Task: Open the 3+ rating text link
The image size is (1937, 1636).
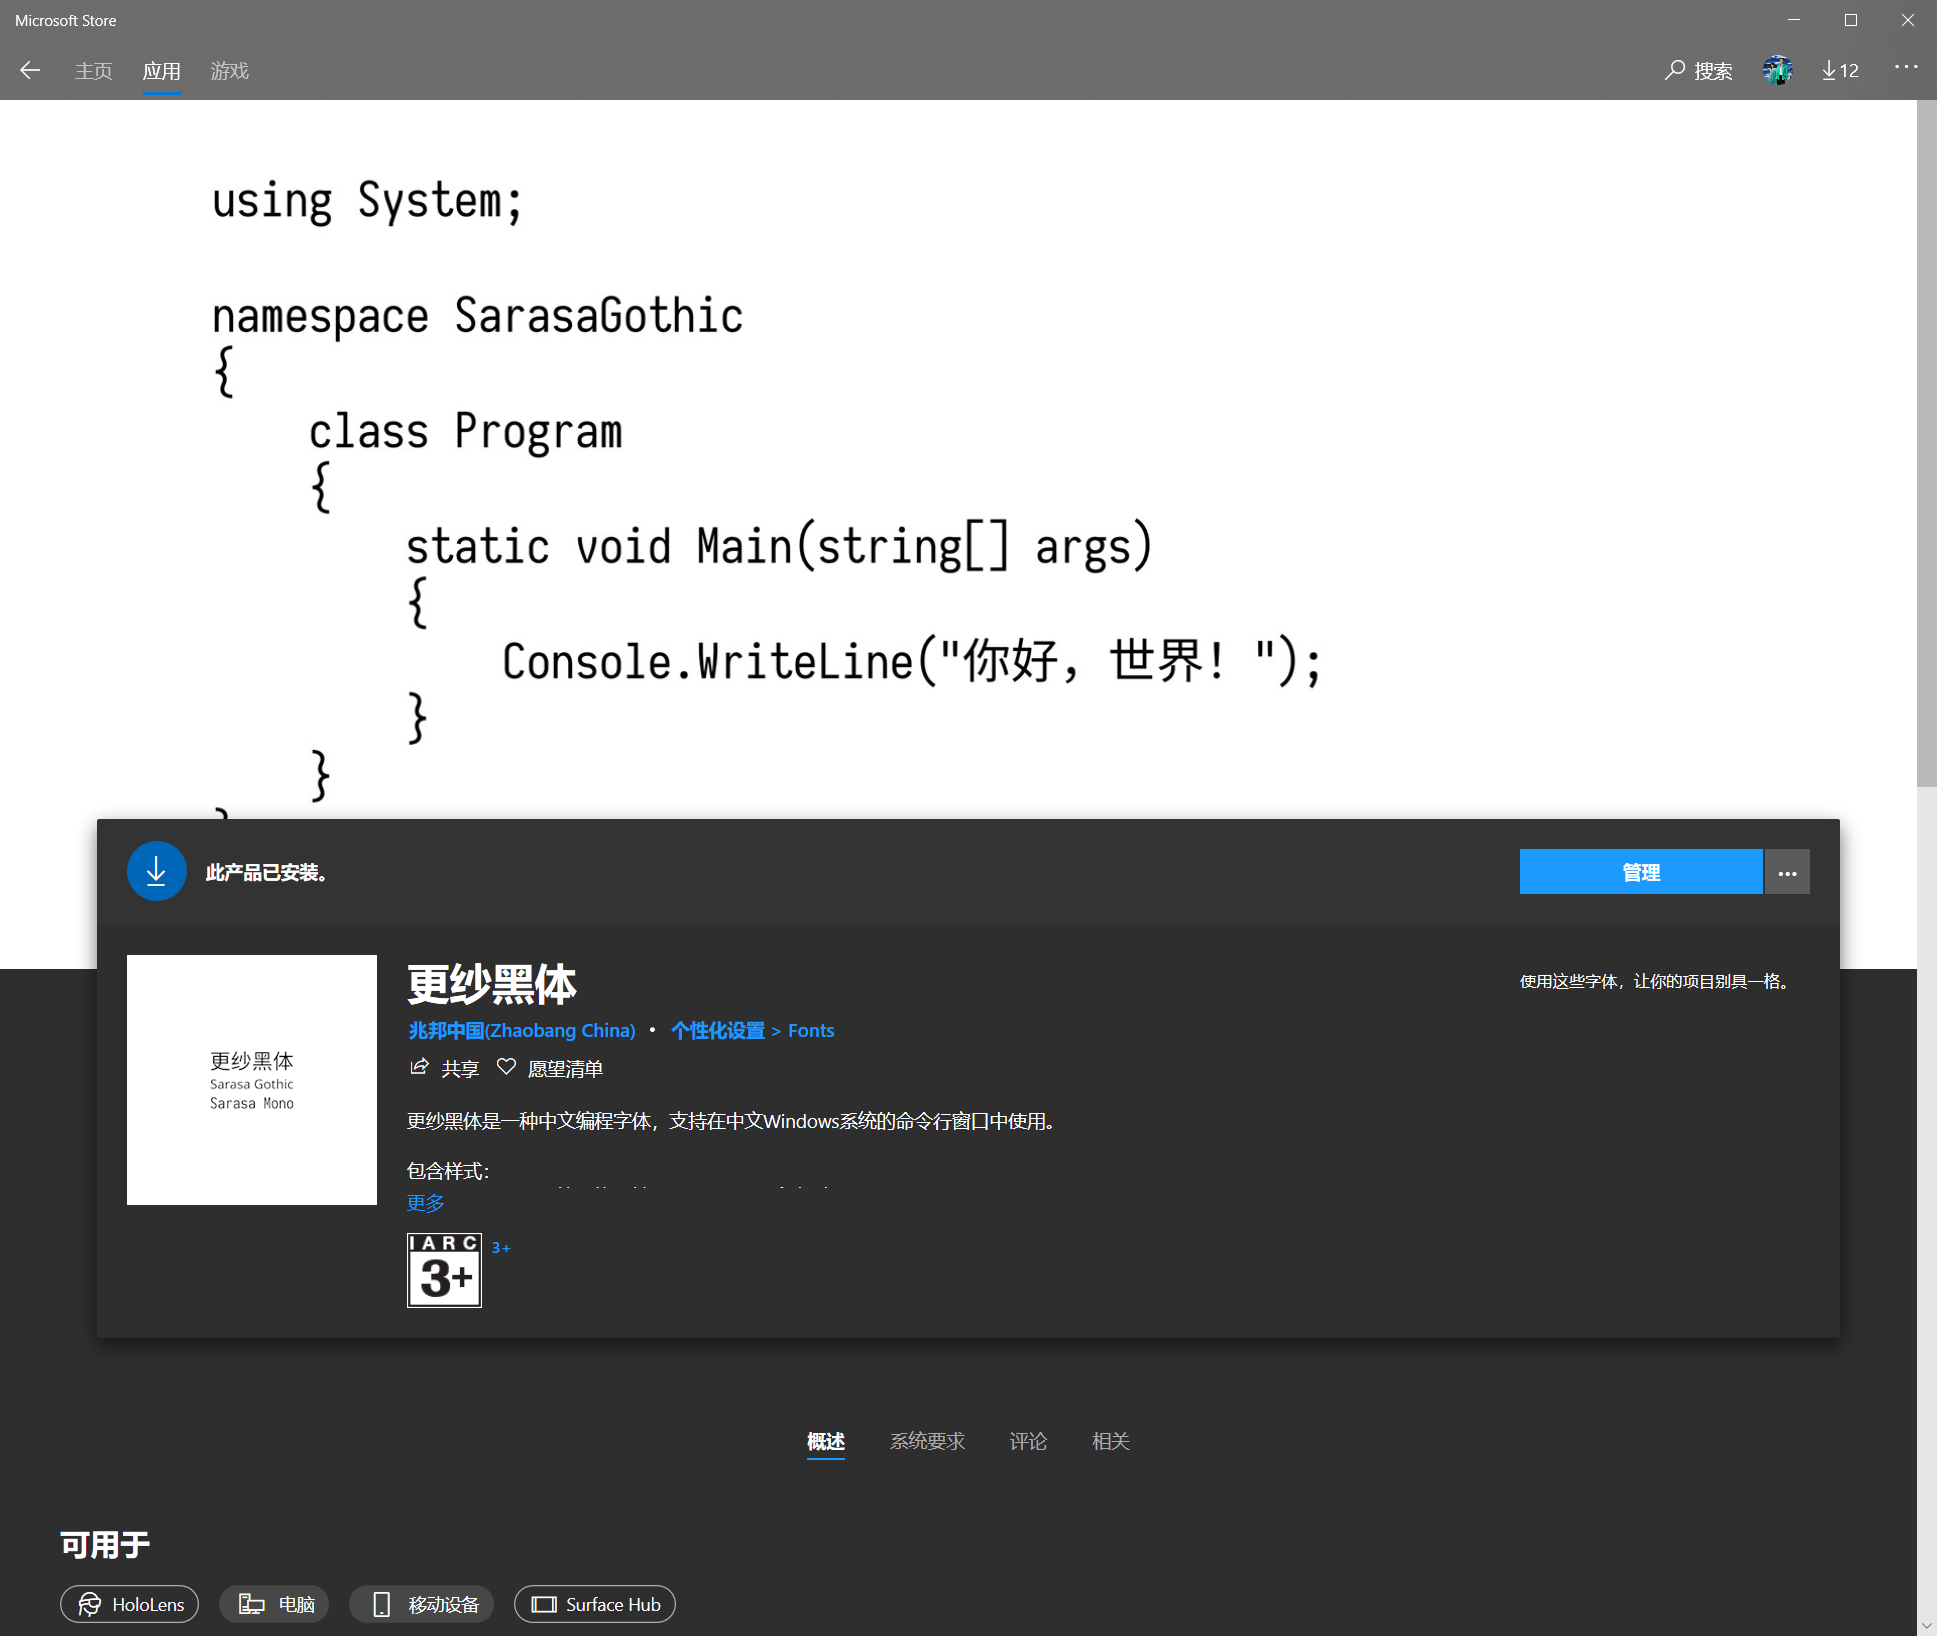Action: (501, 1248)
